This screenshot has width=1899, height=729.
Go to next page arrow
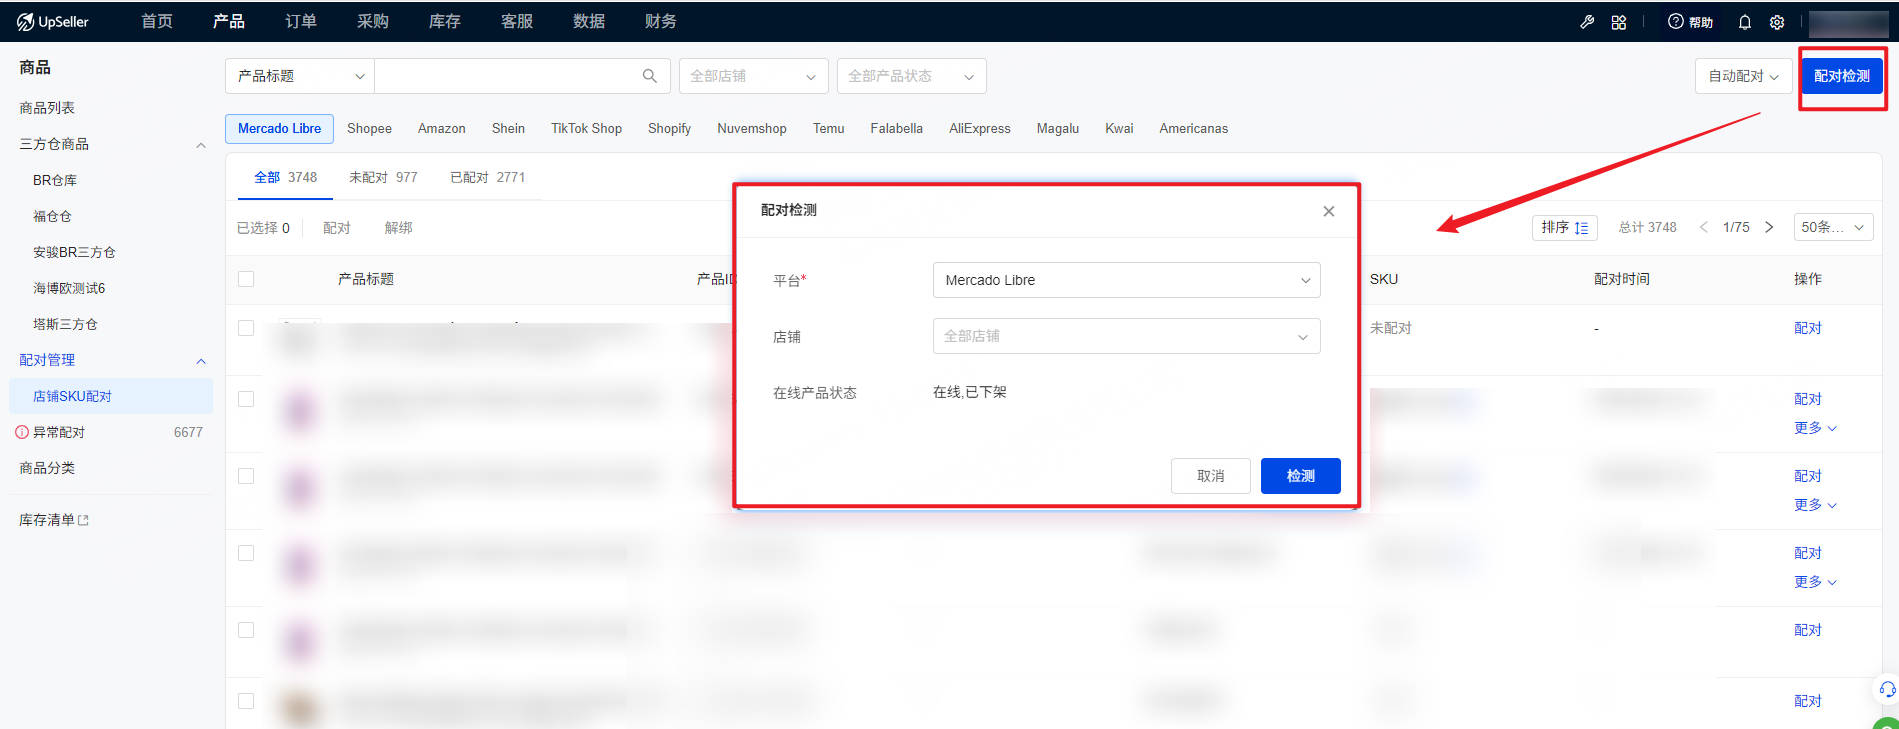coord(1769,227)
